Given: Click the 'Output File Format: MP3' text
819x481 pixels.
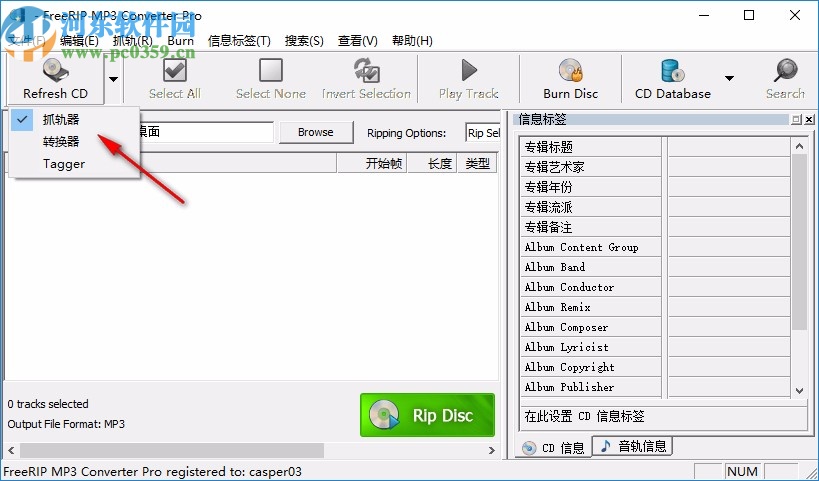Looking at the screenshot, I should click(66, 424).
